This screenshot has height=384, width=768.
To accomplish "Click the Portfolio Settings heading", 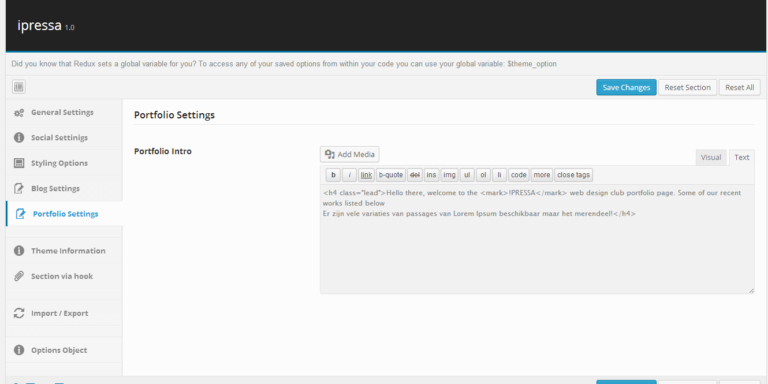I will coord(174,115).
